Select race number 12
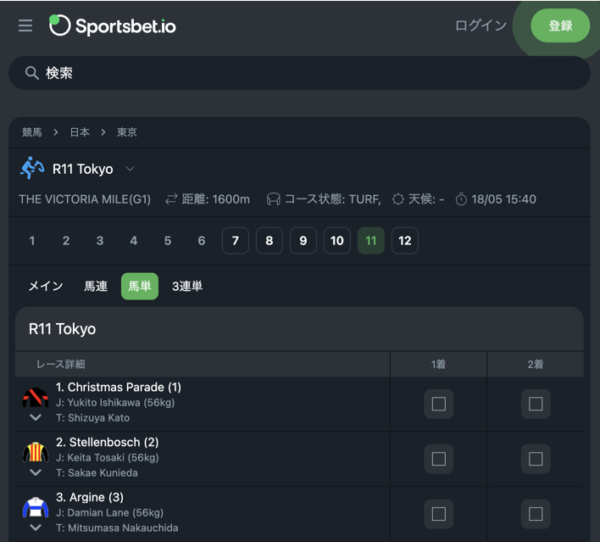The height and width of the screenshot is (542, 600). pos(404,240)
